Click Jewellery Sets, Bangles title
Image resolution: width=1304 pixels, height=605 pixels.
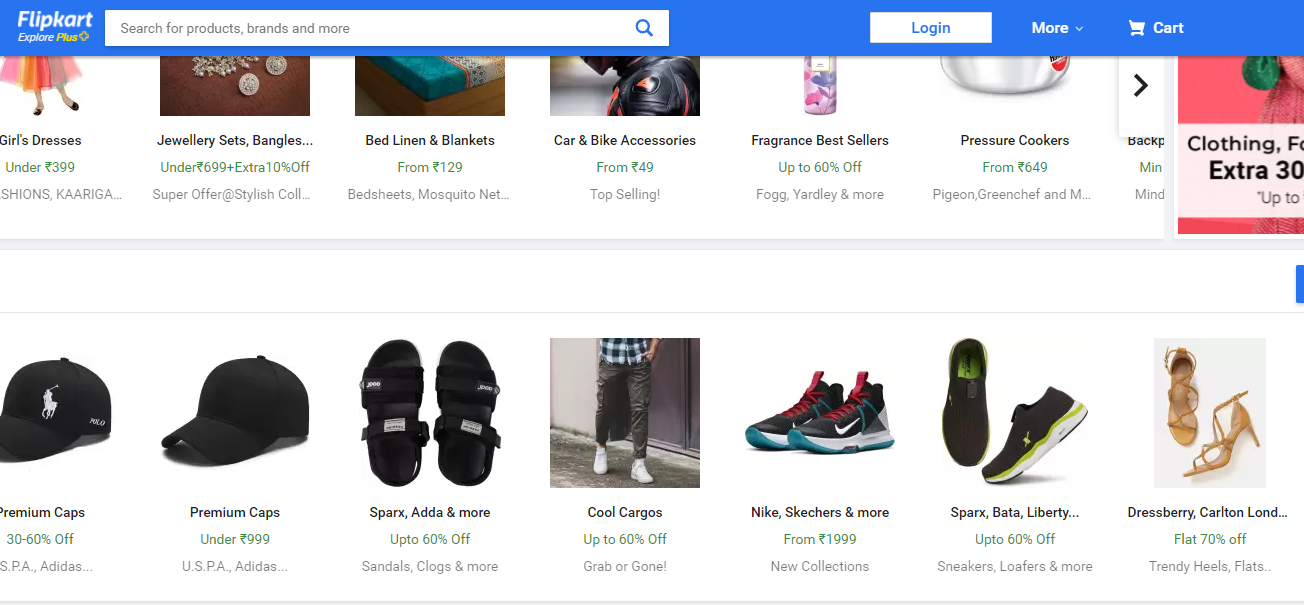(x=235, y=140)
